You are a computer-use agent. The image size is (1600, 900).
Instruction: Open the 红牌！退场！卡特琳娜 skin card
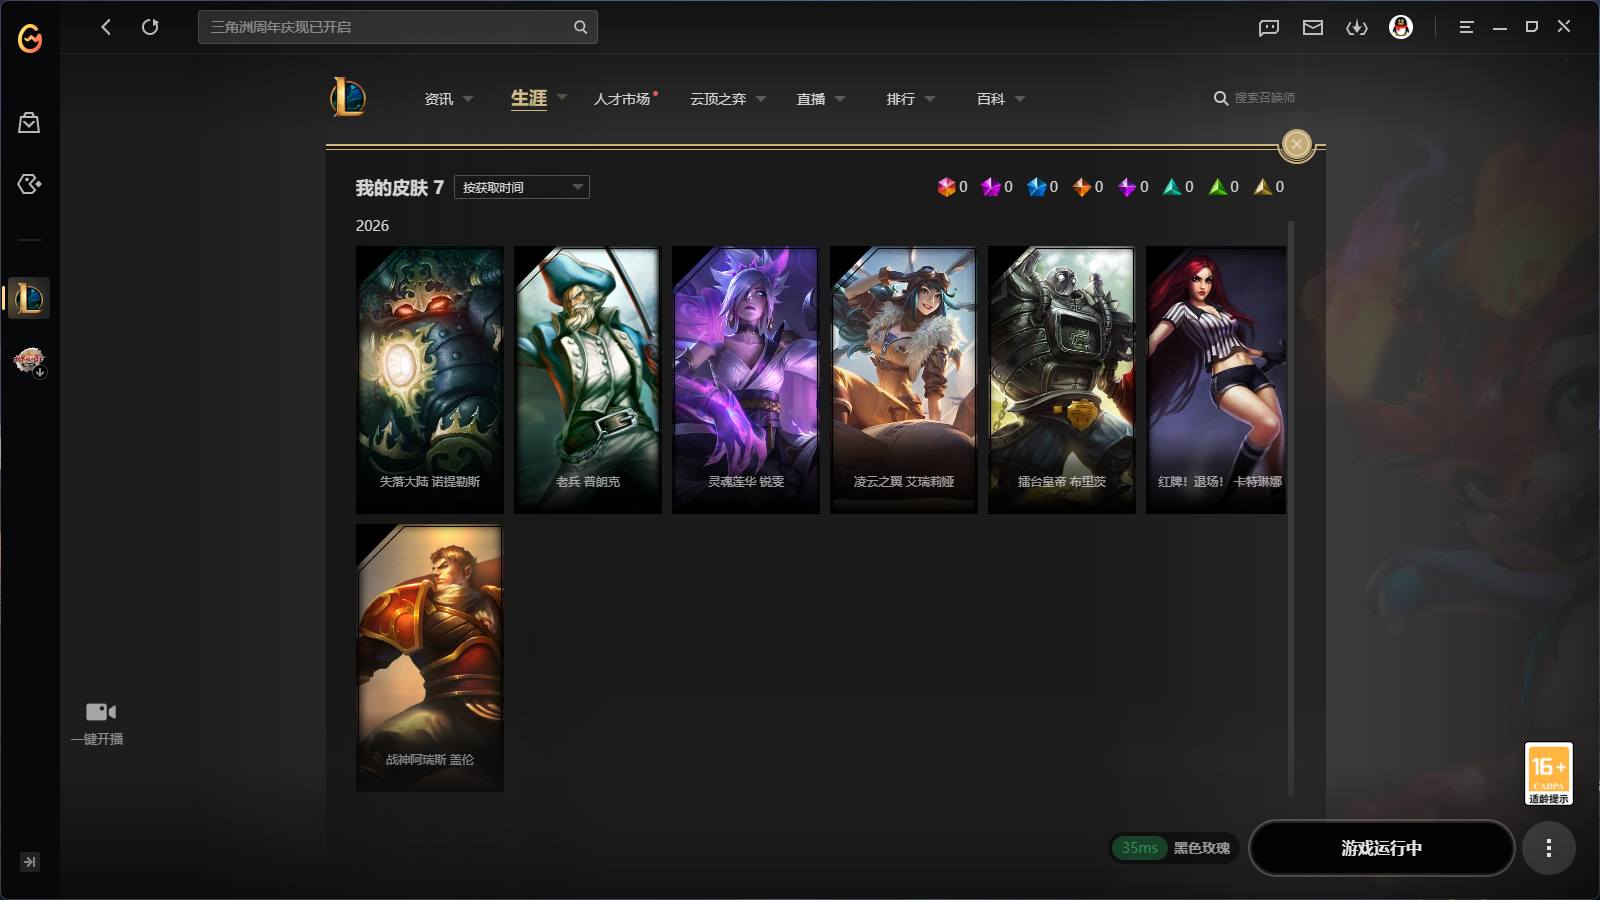tap(1216, 380)
